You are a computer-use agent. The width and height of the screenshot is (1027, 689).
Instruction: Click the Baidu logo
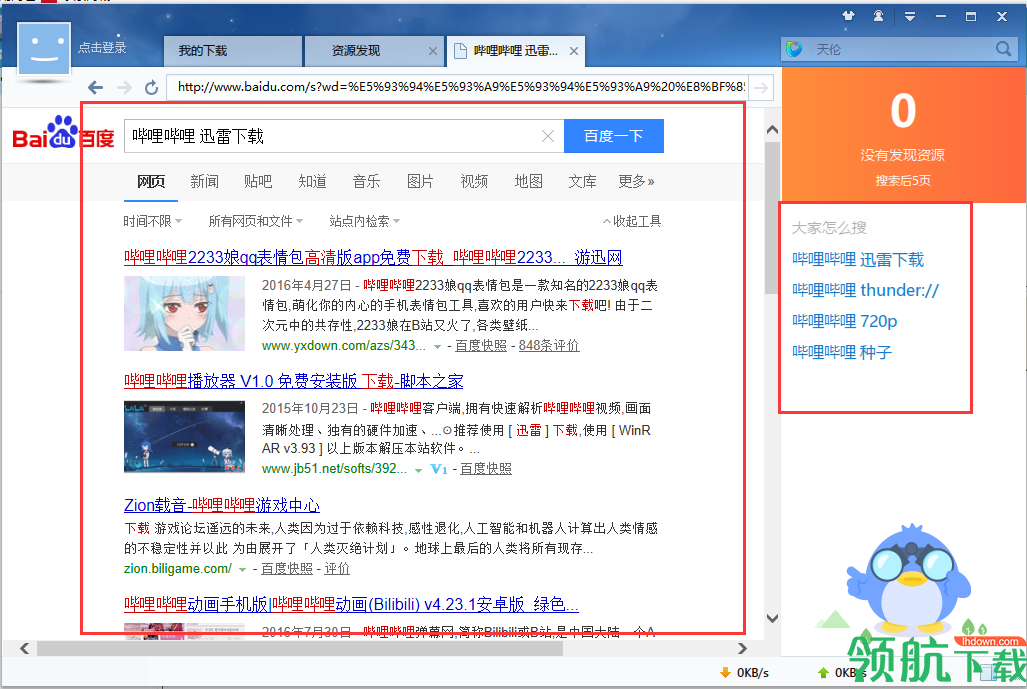(63, 133)
